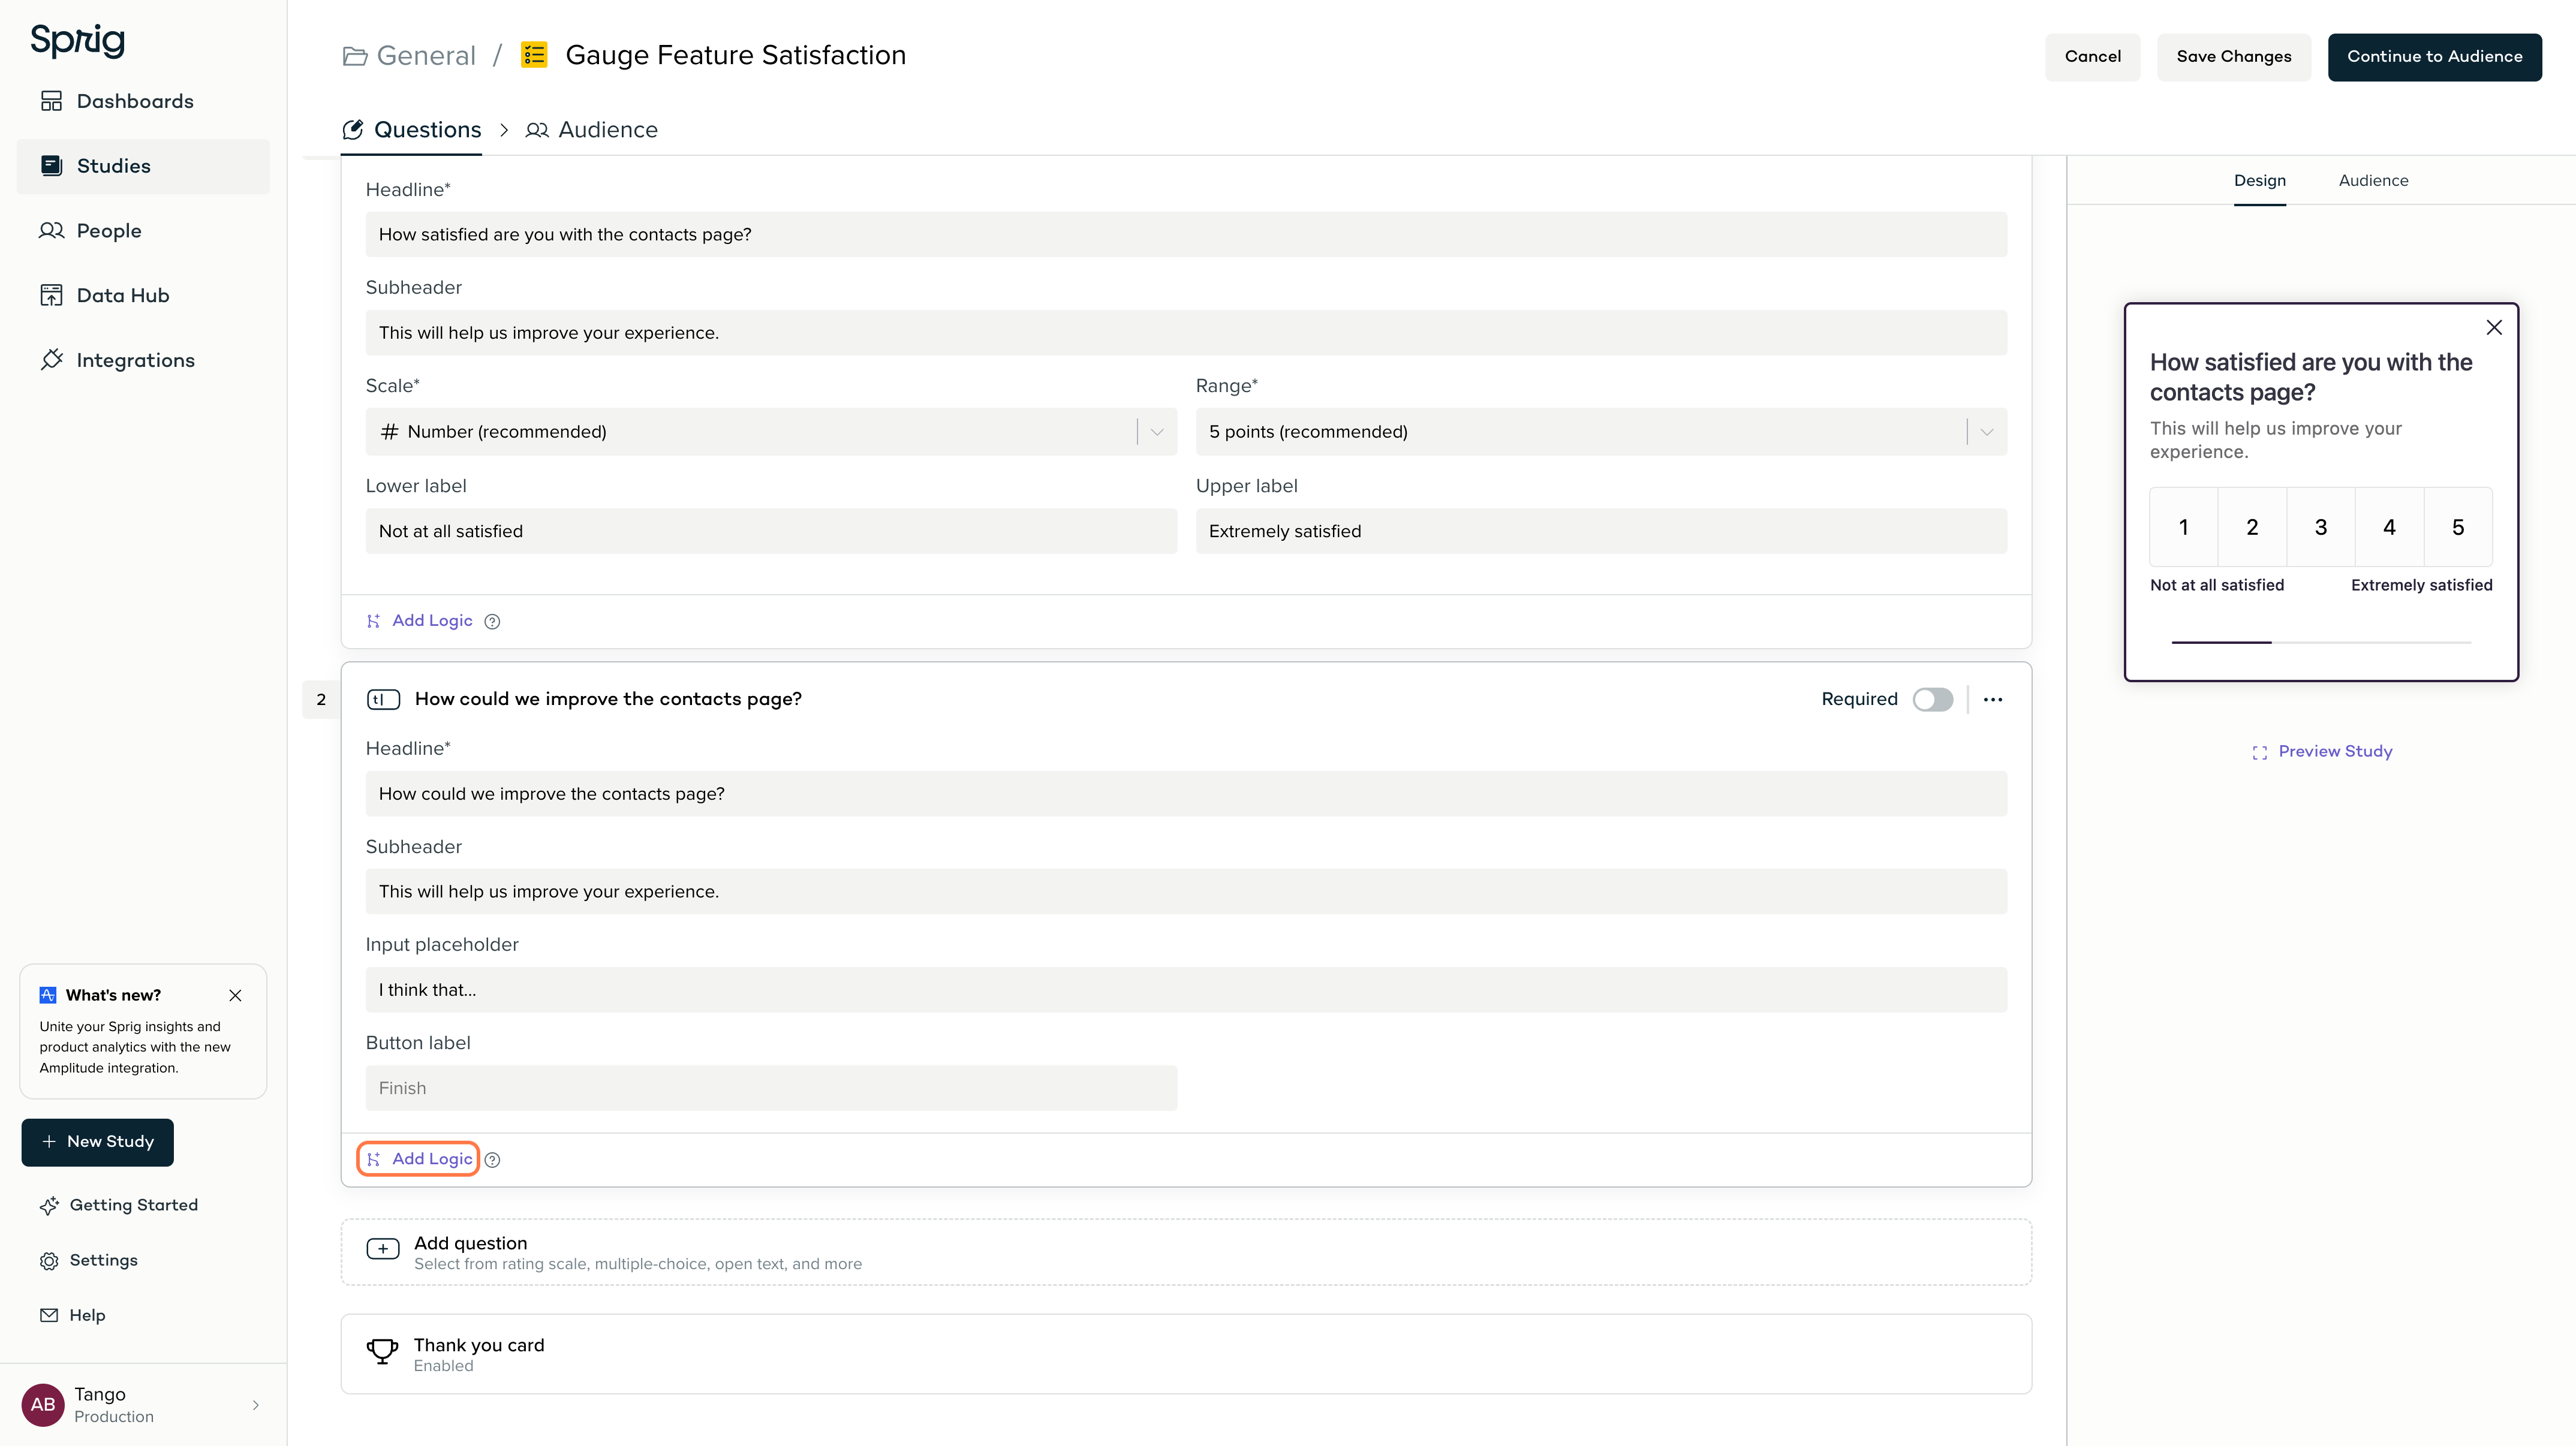Edit the Lower label field
This screenshot has height=1446, width=2576.
pos(771,531)
